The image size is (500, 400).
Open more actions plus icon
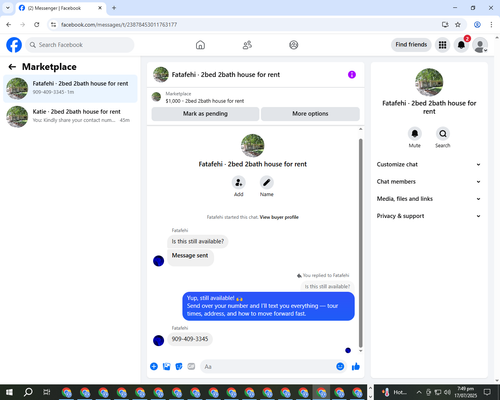[154, 367]
